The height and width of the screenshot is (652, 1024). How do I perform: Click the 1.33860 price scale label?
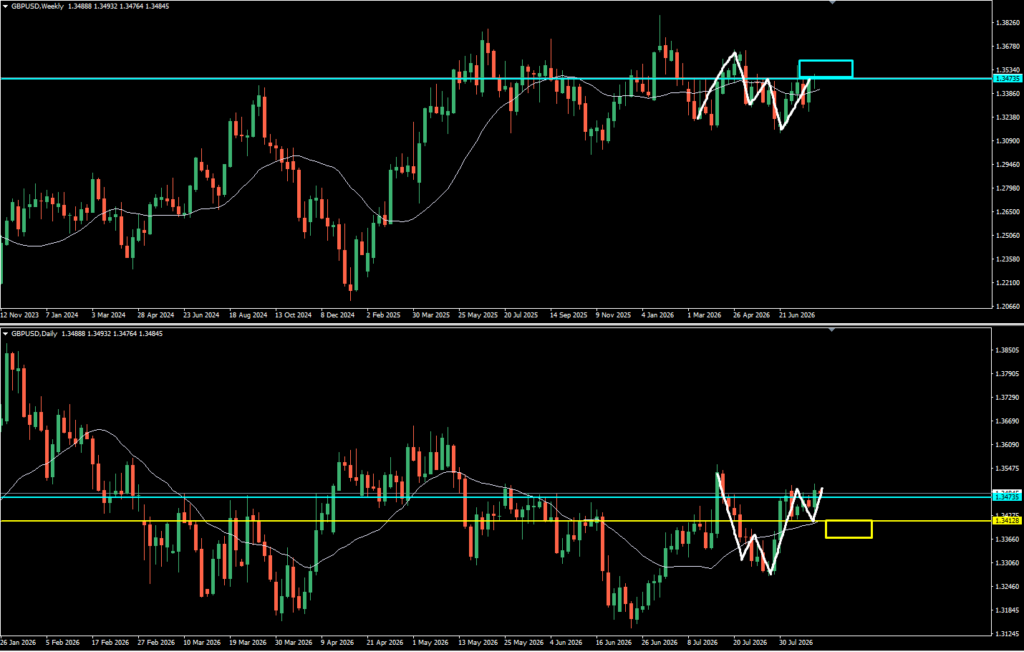[1008, 94]
